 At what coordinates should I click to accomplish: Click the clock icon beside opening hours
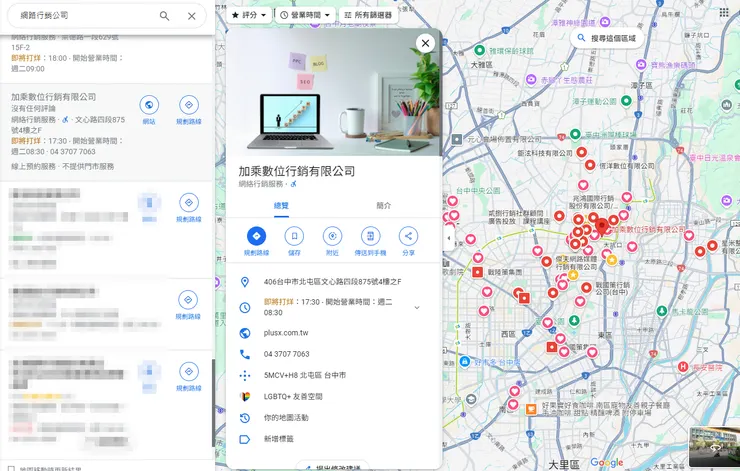(x=244, y=307)
